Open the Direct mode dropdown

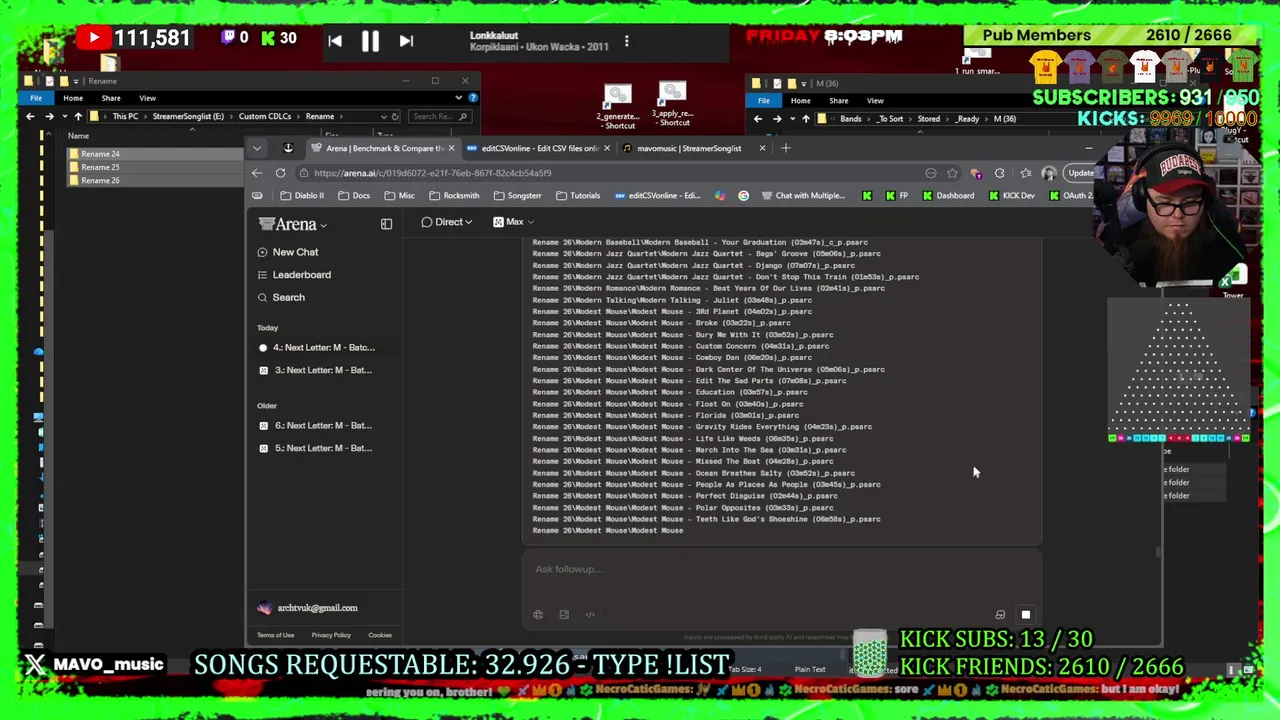pyautogui.click(x=446, y=222)
